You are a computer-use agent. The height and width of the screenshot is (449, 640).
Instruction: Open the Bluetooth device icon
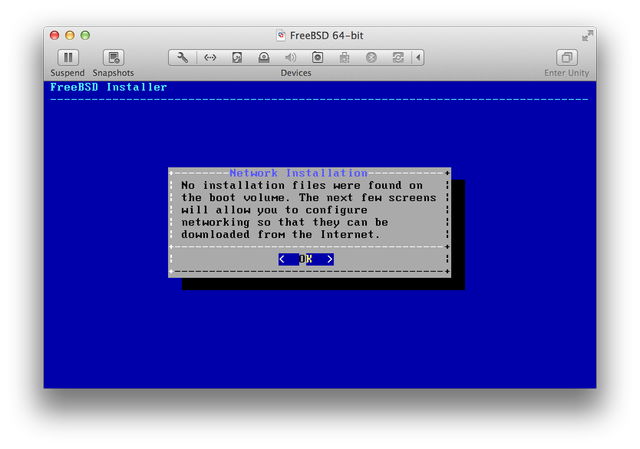[x=371, y=58]
